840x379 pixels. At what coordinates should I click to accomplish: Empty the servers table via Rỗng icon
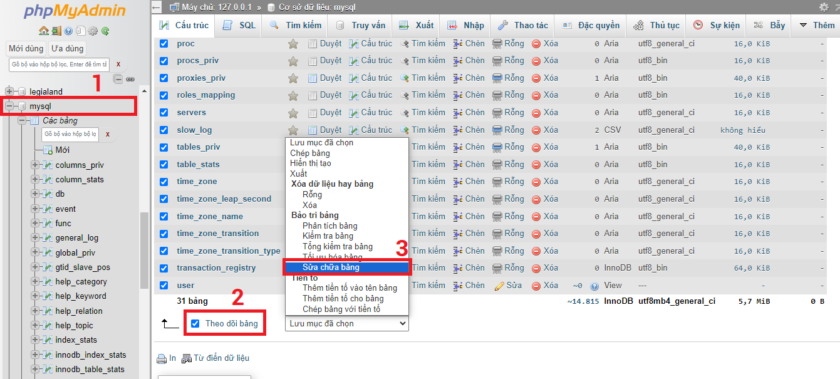[508, 112]
